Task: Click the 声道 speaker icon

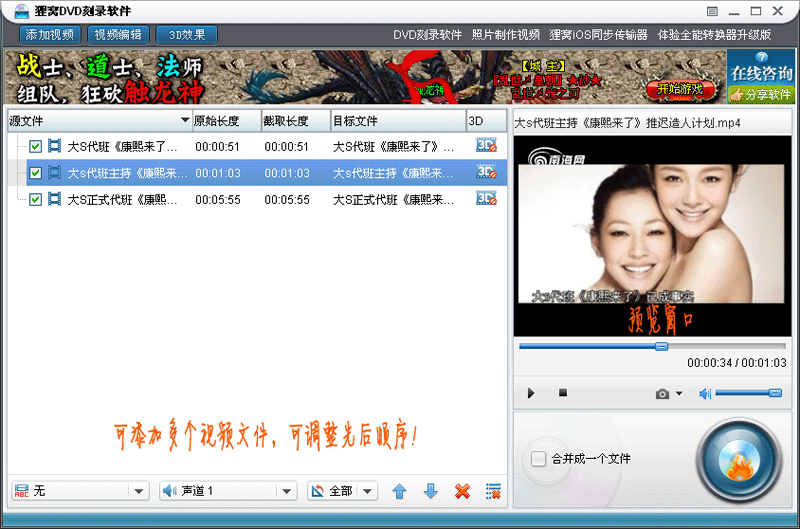Action: click(x=169, y=491)
